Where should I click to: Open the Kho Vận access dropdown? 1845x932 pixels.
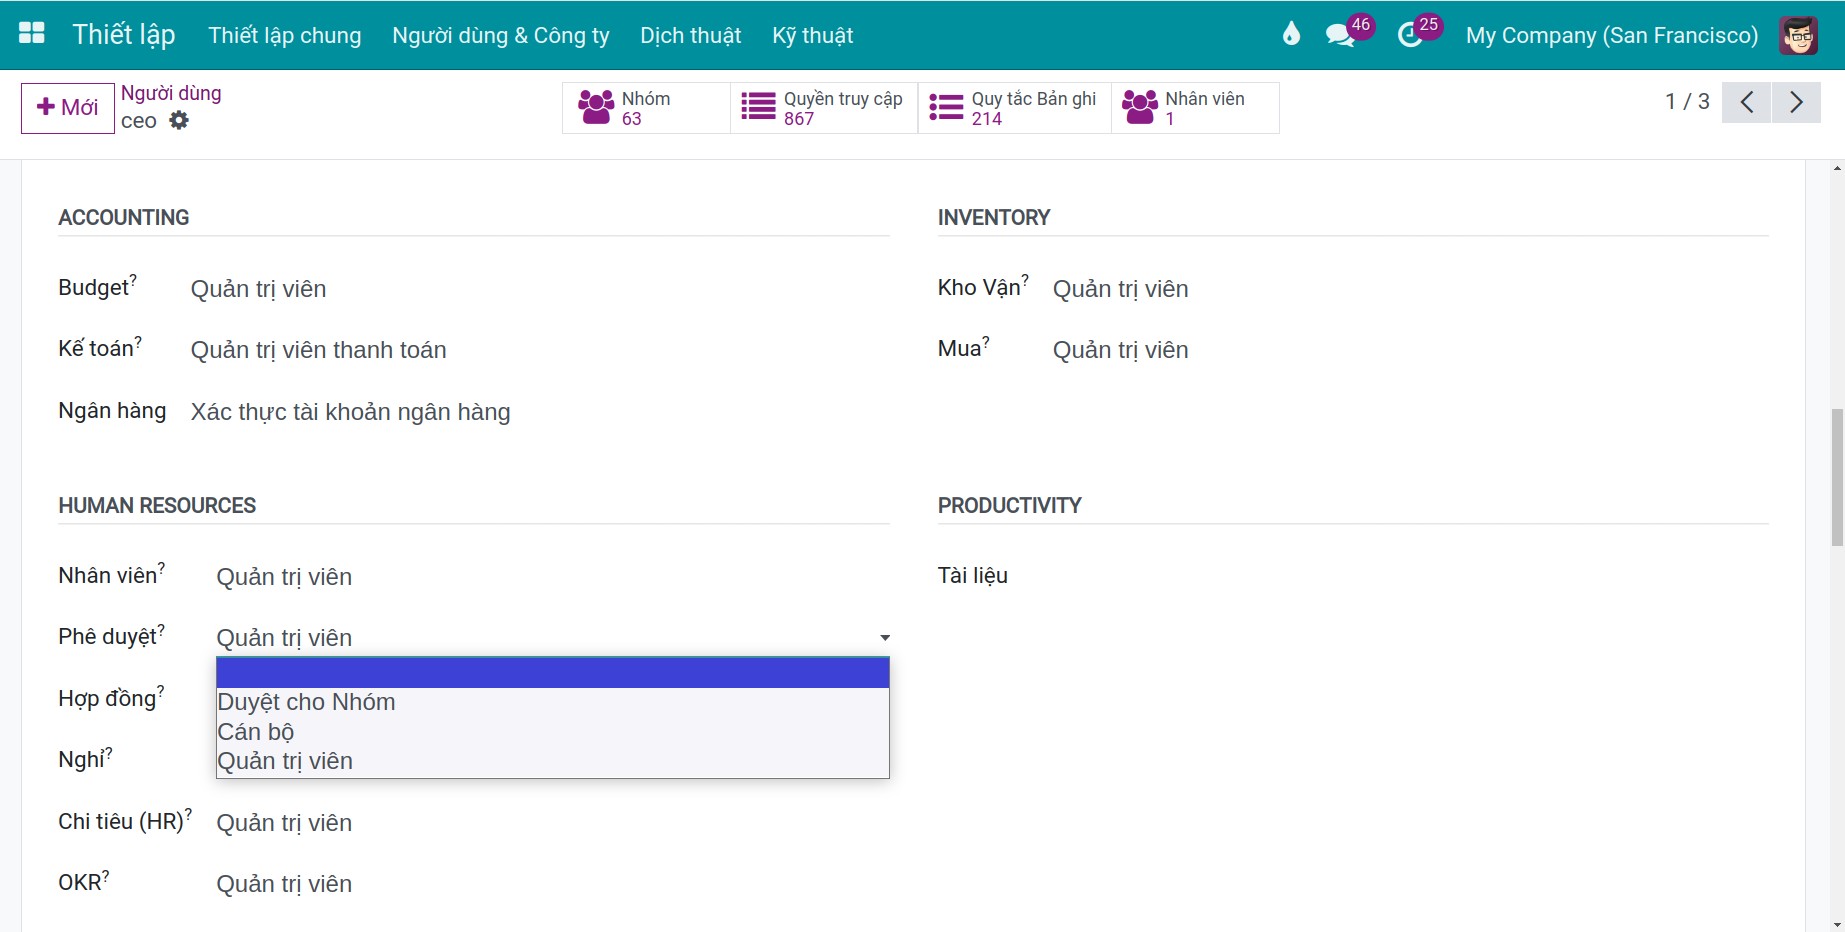pyautogui.click(x=1411, y=289)
